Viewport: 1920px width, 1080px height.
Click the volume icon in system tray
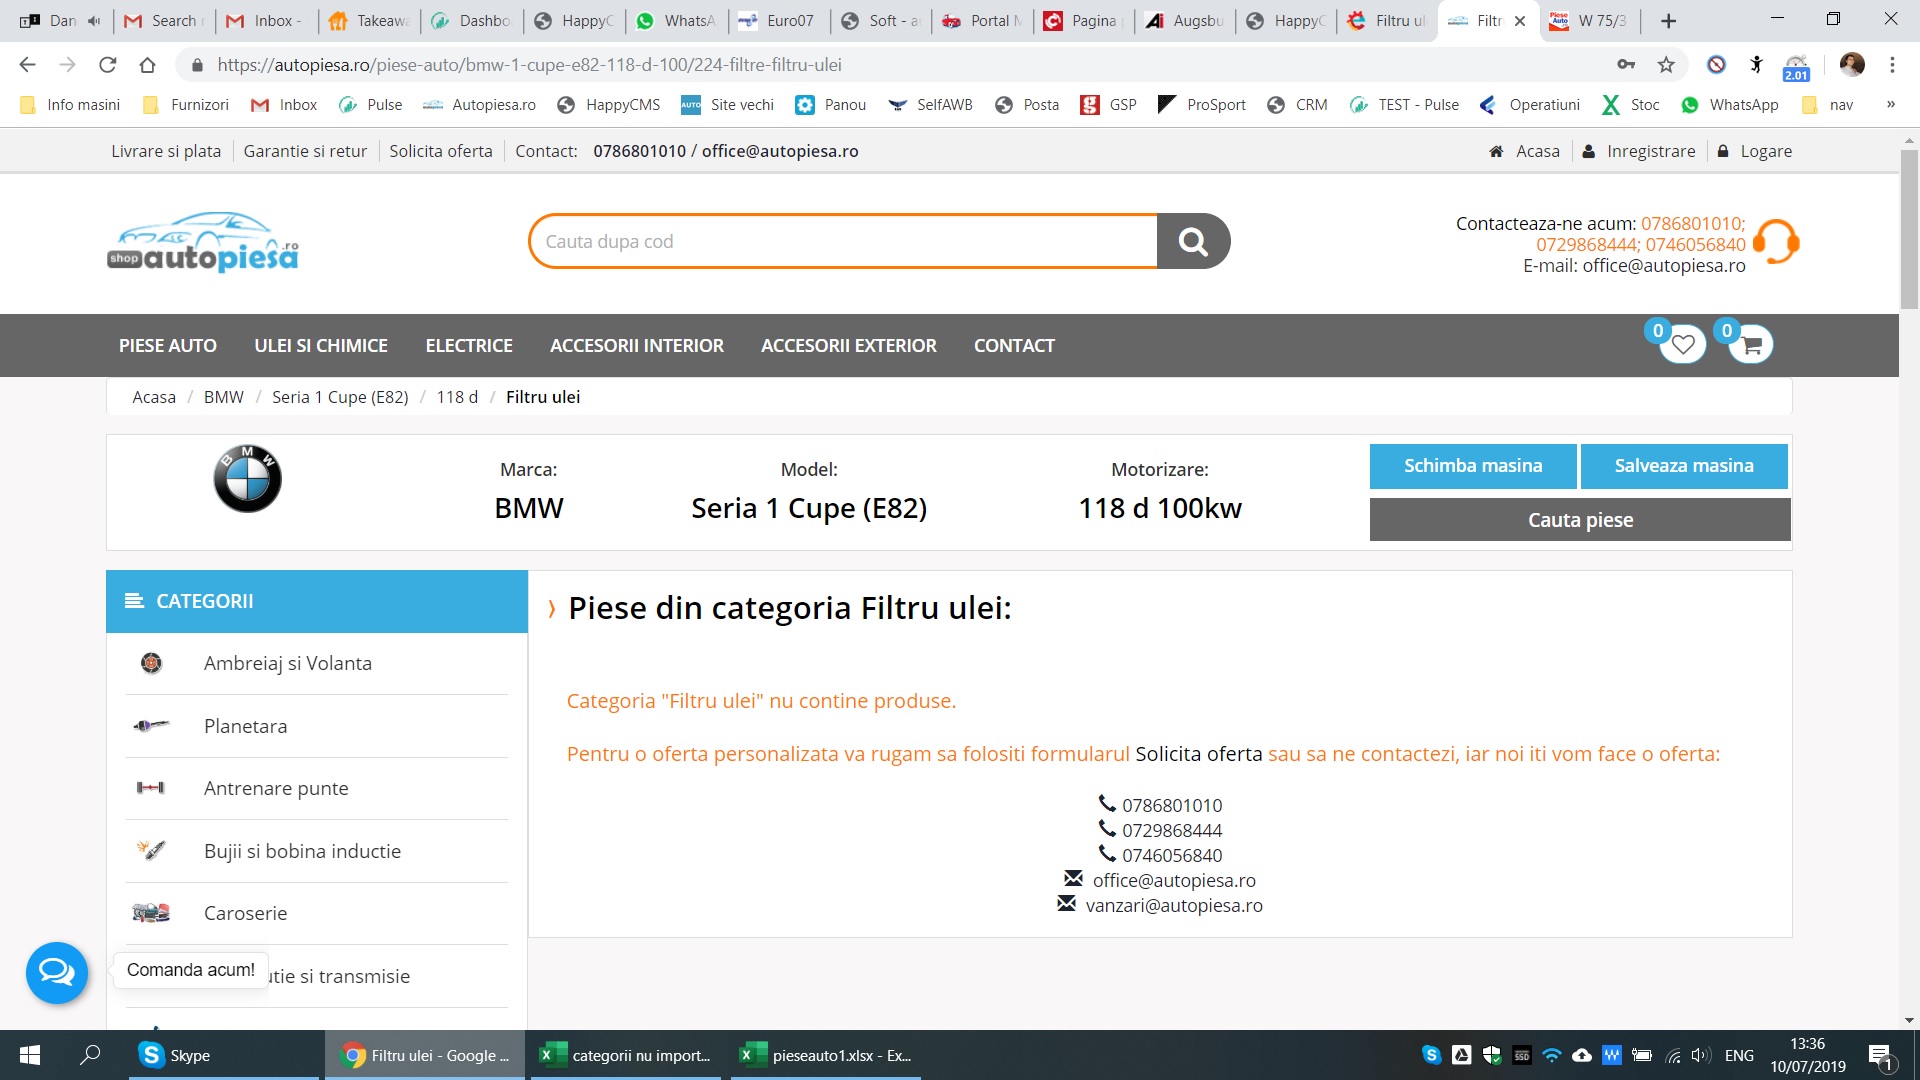coord(1700,1055)
